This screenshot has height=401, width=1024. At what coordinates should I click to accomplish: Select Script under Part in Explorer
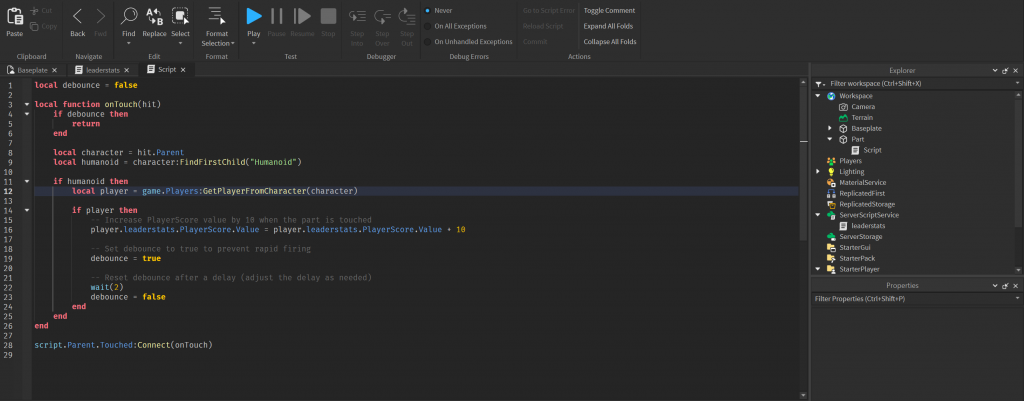pyautogui.click(x=872, y=150)
